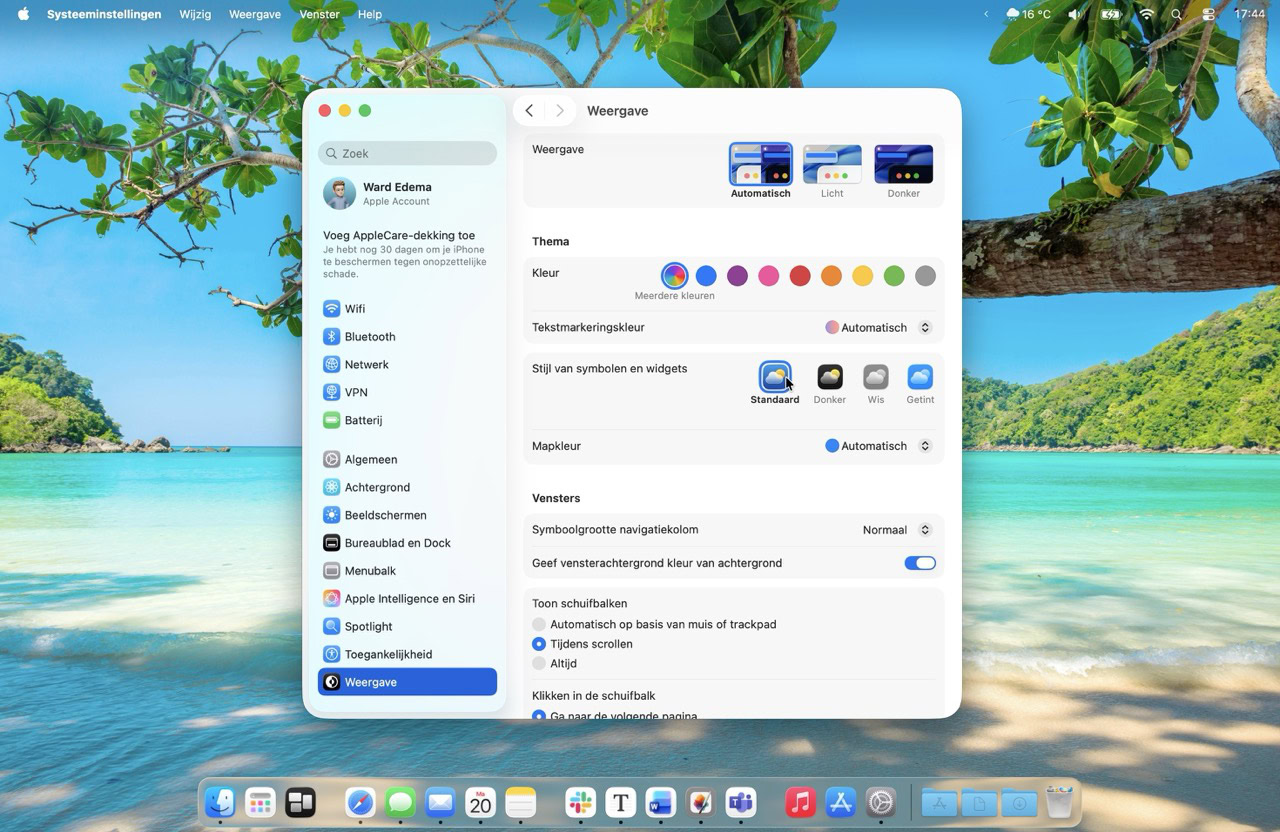Launch Safari from the Dock
This screenshot has height=832, width=1280.
pos(360,802)
